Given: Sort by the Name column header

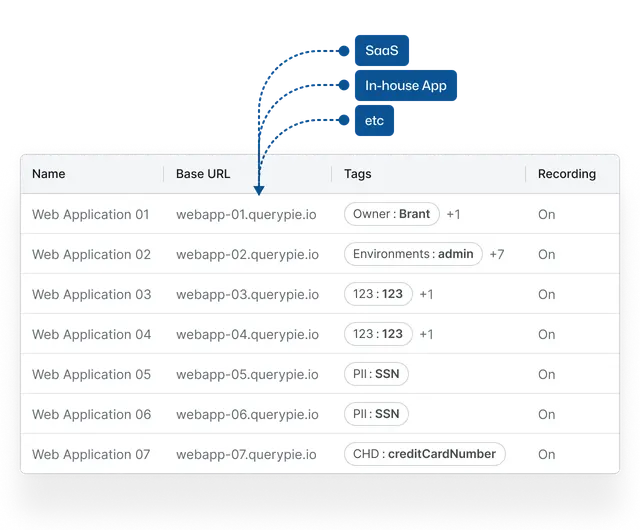Looking at the screenshot, I should click(49, 174).
